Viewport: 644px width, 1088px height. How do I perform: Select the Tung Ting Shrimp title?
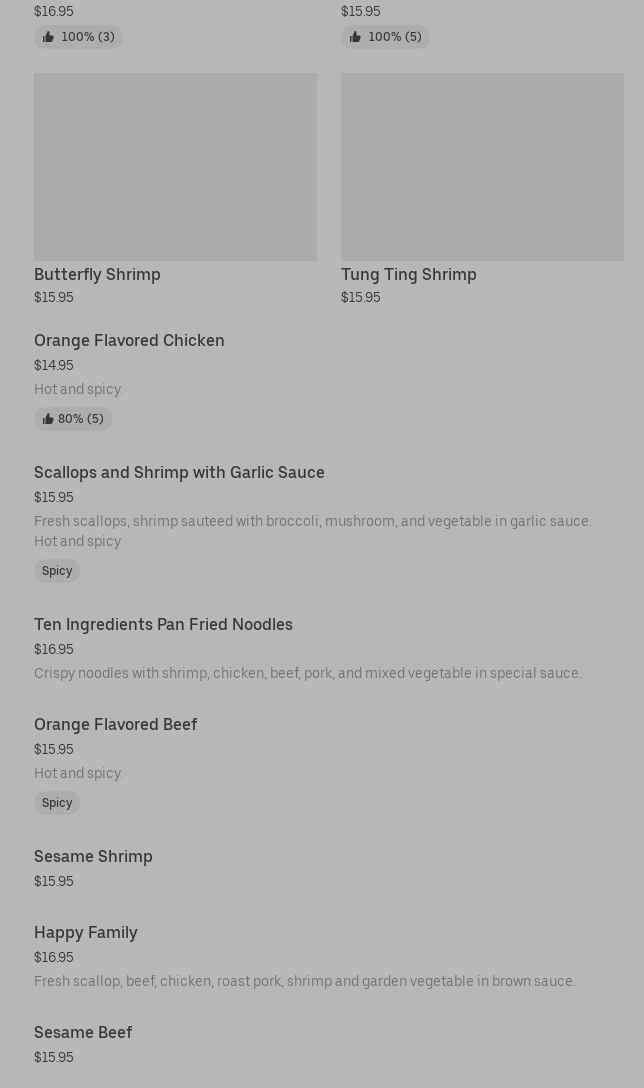[x=408, y=274]
